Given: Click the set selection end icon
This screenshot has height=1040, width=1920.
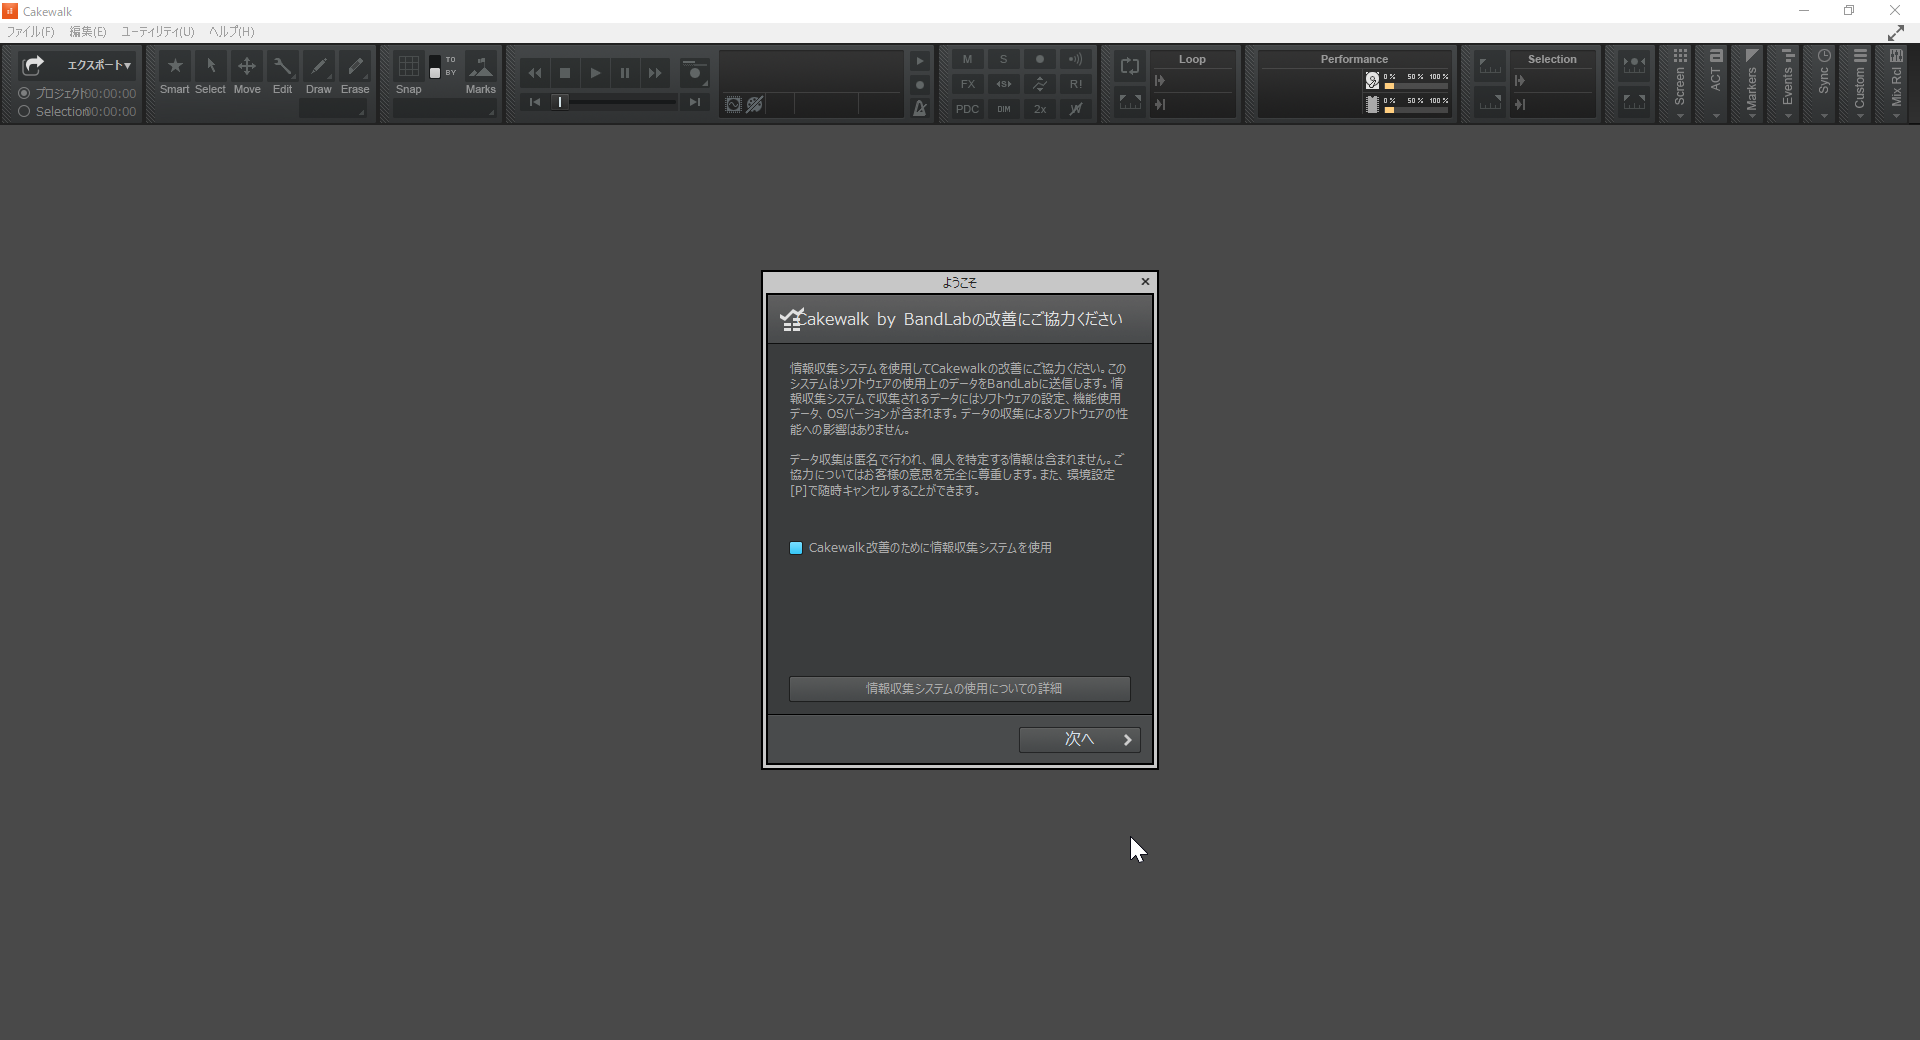Looking at the screenshot, I should (x=1490, y=102).
